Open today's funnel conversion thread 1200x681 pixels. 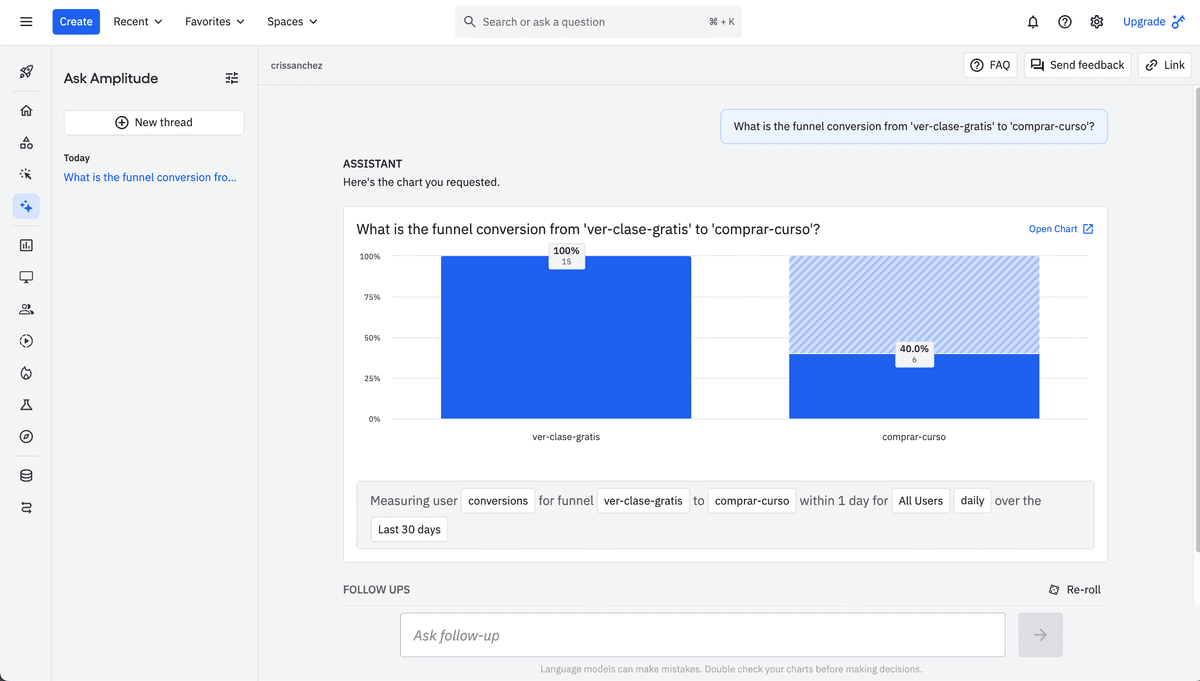coord(150,178)
